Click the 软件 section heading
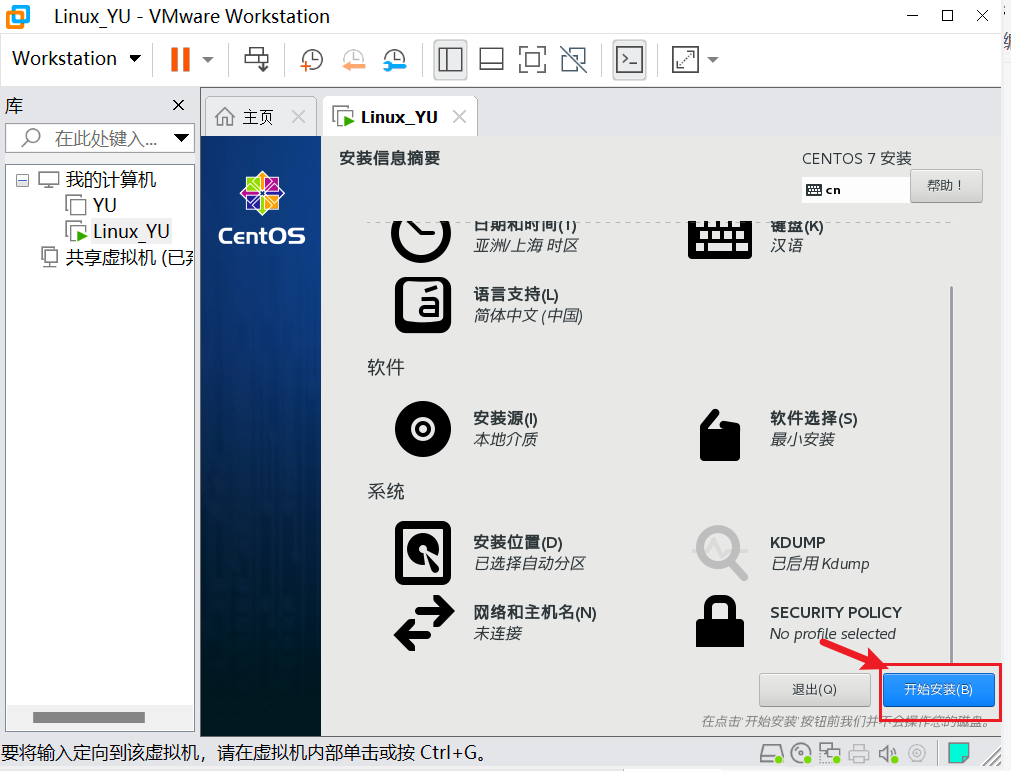1011x771 pixels. pos(386,367)
